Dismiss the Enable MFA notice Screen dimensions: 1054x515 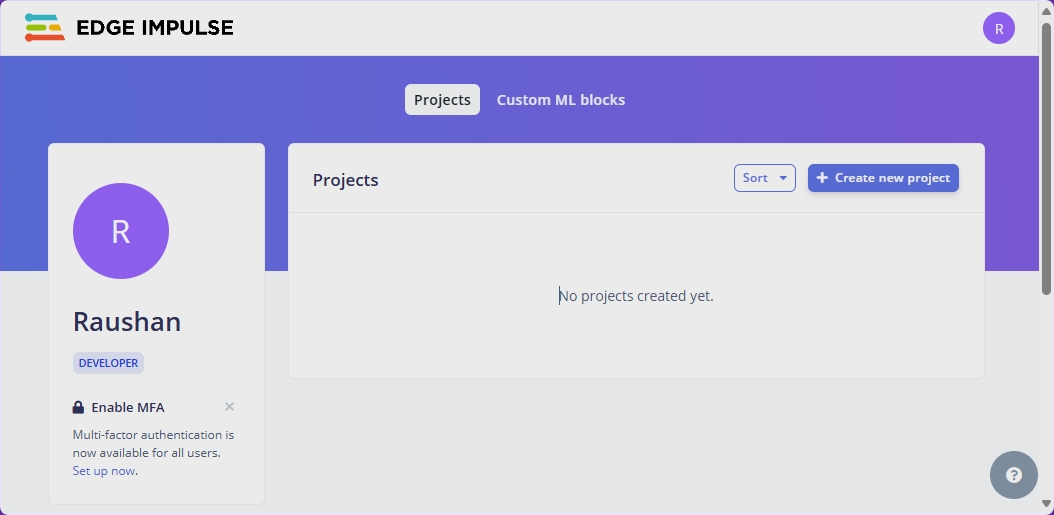pyautogui.click(x=230, y=407)
